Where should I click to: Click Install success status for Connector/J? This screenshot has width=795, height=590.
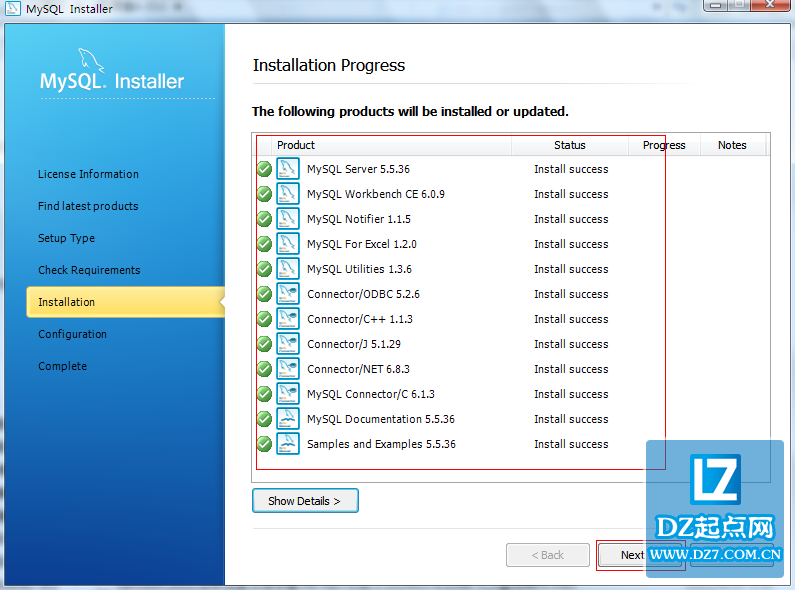[x=571, y=344]
